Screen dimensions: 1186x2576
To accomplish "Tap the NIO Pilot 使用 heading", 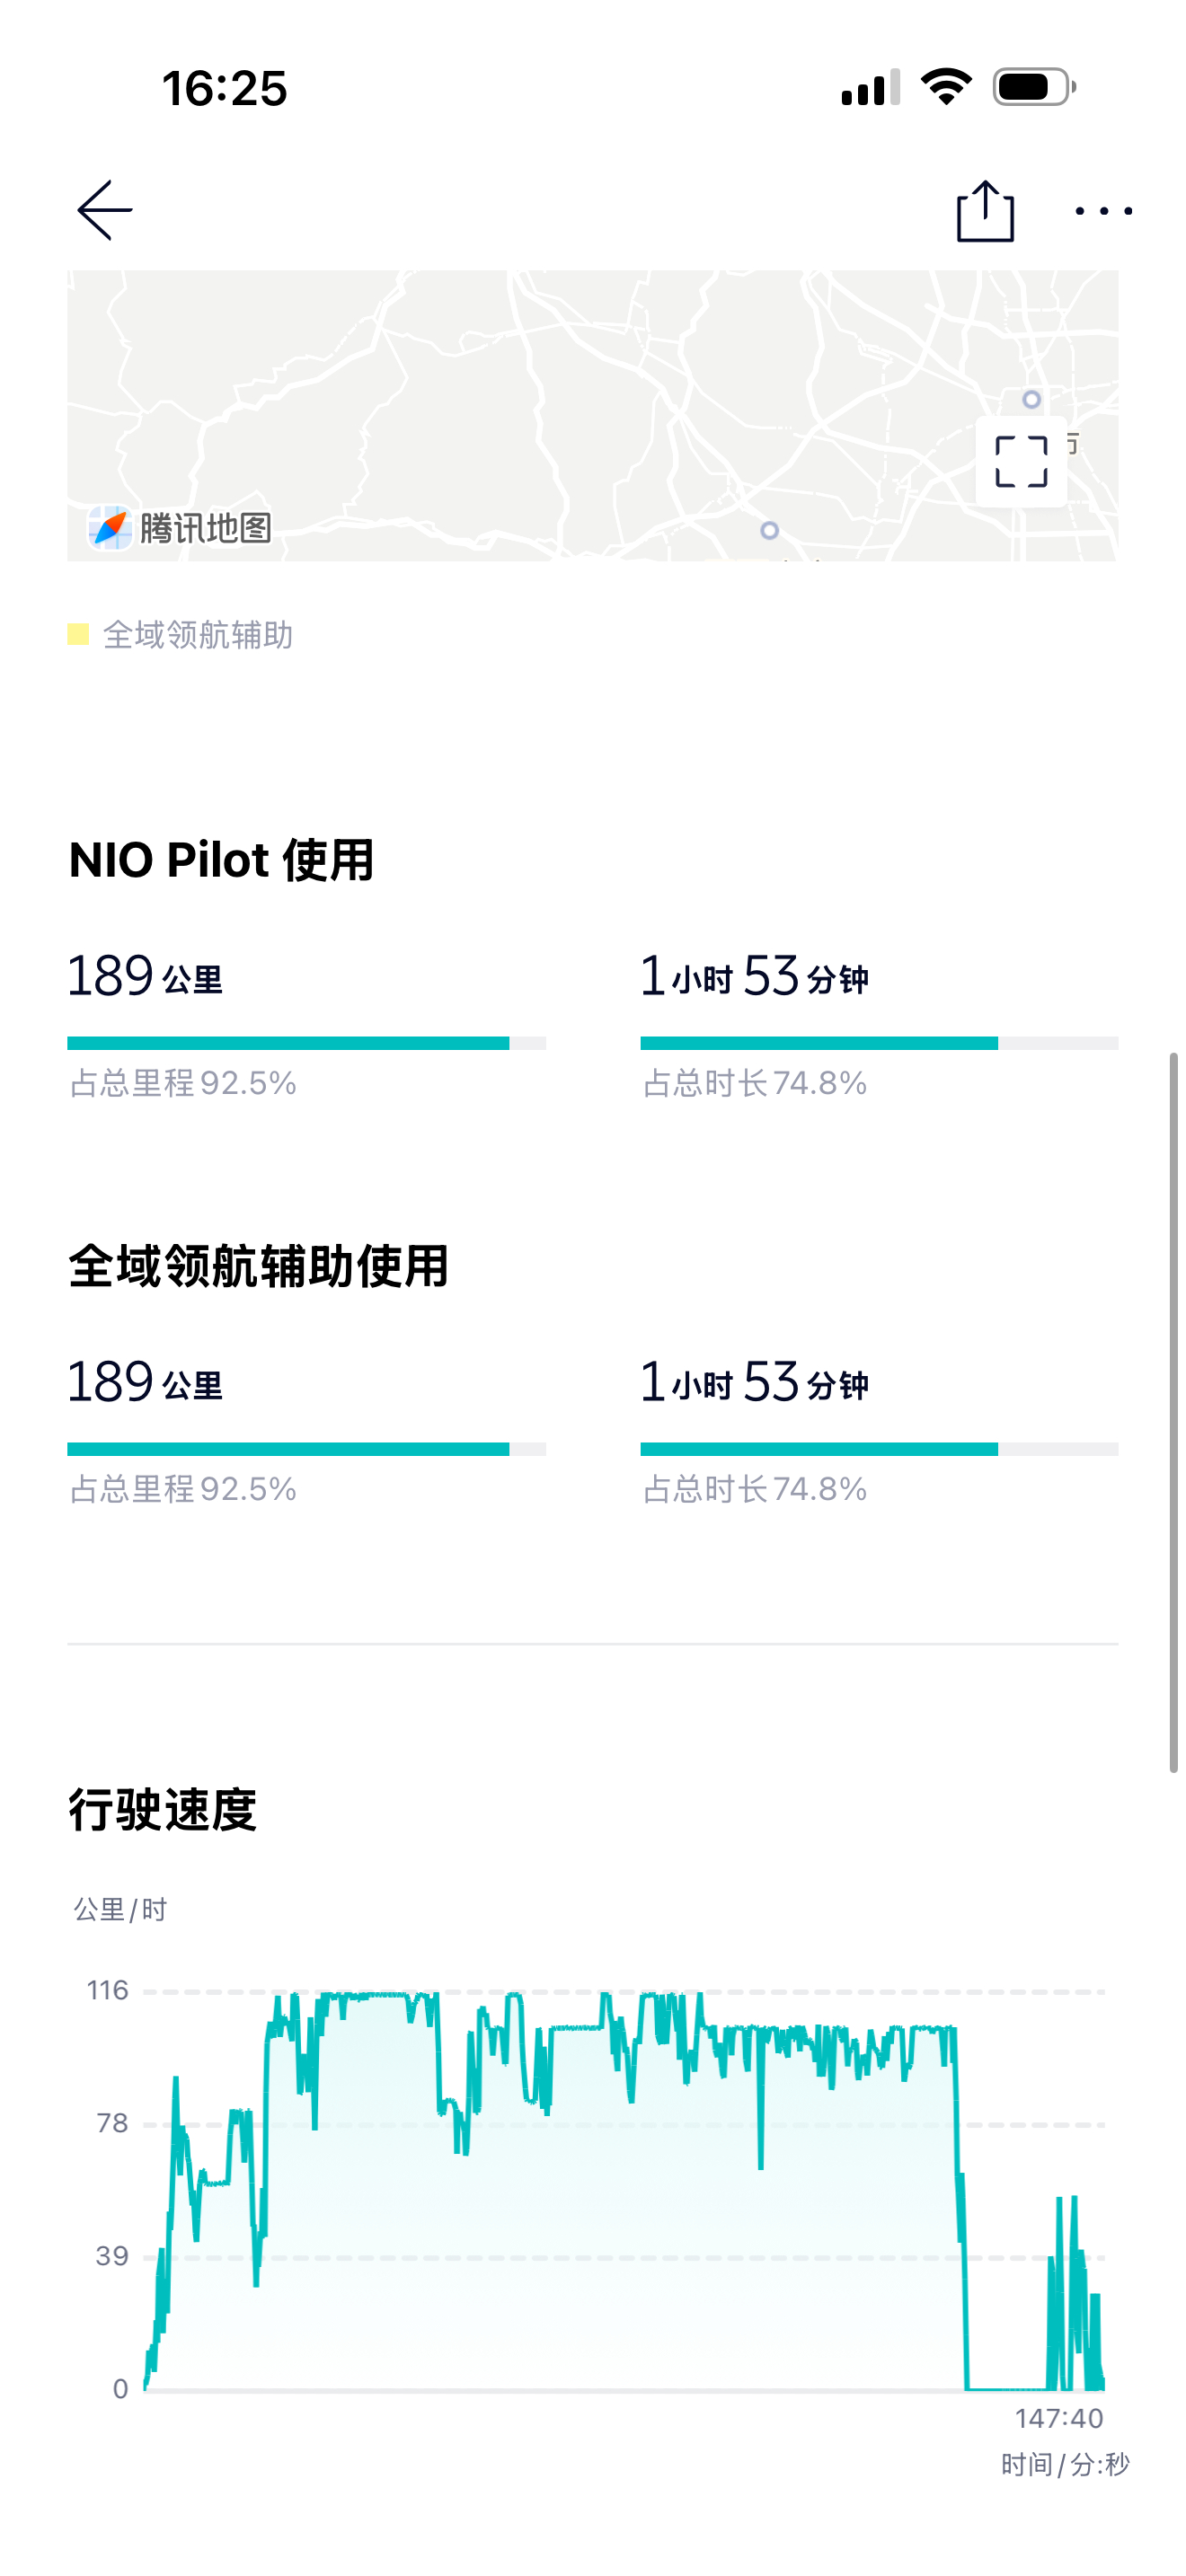I will coord(221,859).
